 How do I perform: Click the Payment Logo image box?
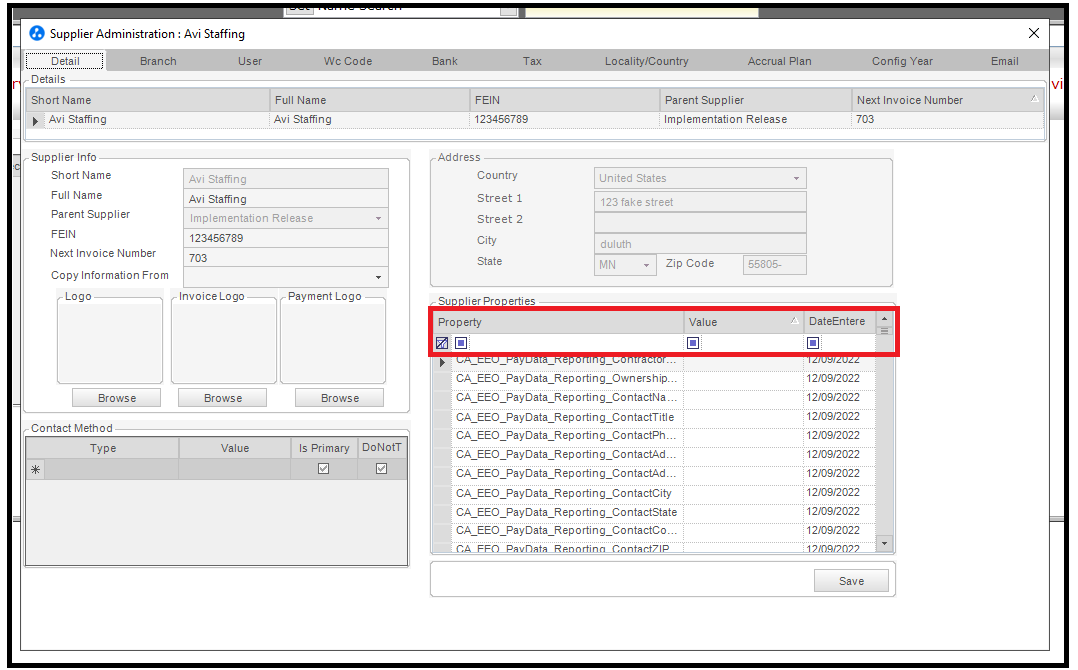pos(333,342)
